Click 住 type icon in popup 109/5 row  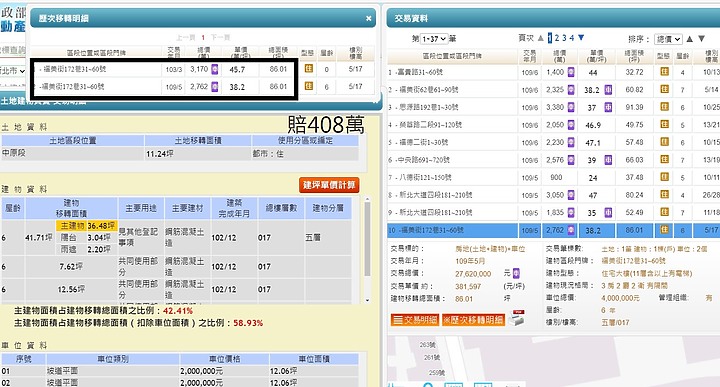pyautogui.click(x=309, y=86)
